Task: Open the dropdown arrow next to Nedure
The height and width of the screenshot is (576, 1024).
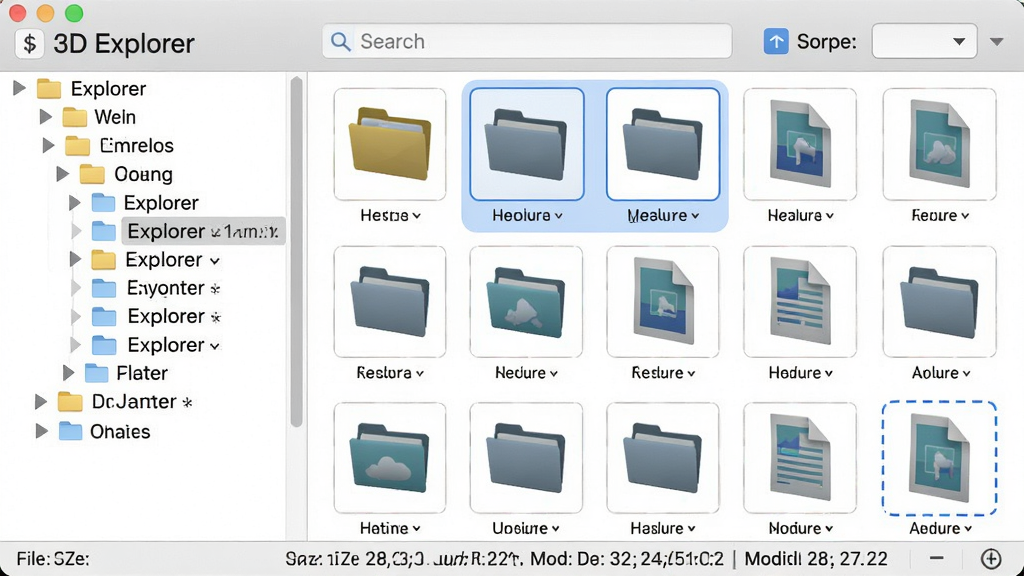Action: tap(554, 374)
